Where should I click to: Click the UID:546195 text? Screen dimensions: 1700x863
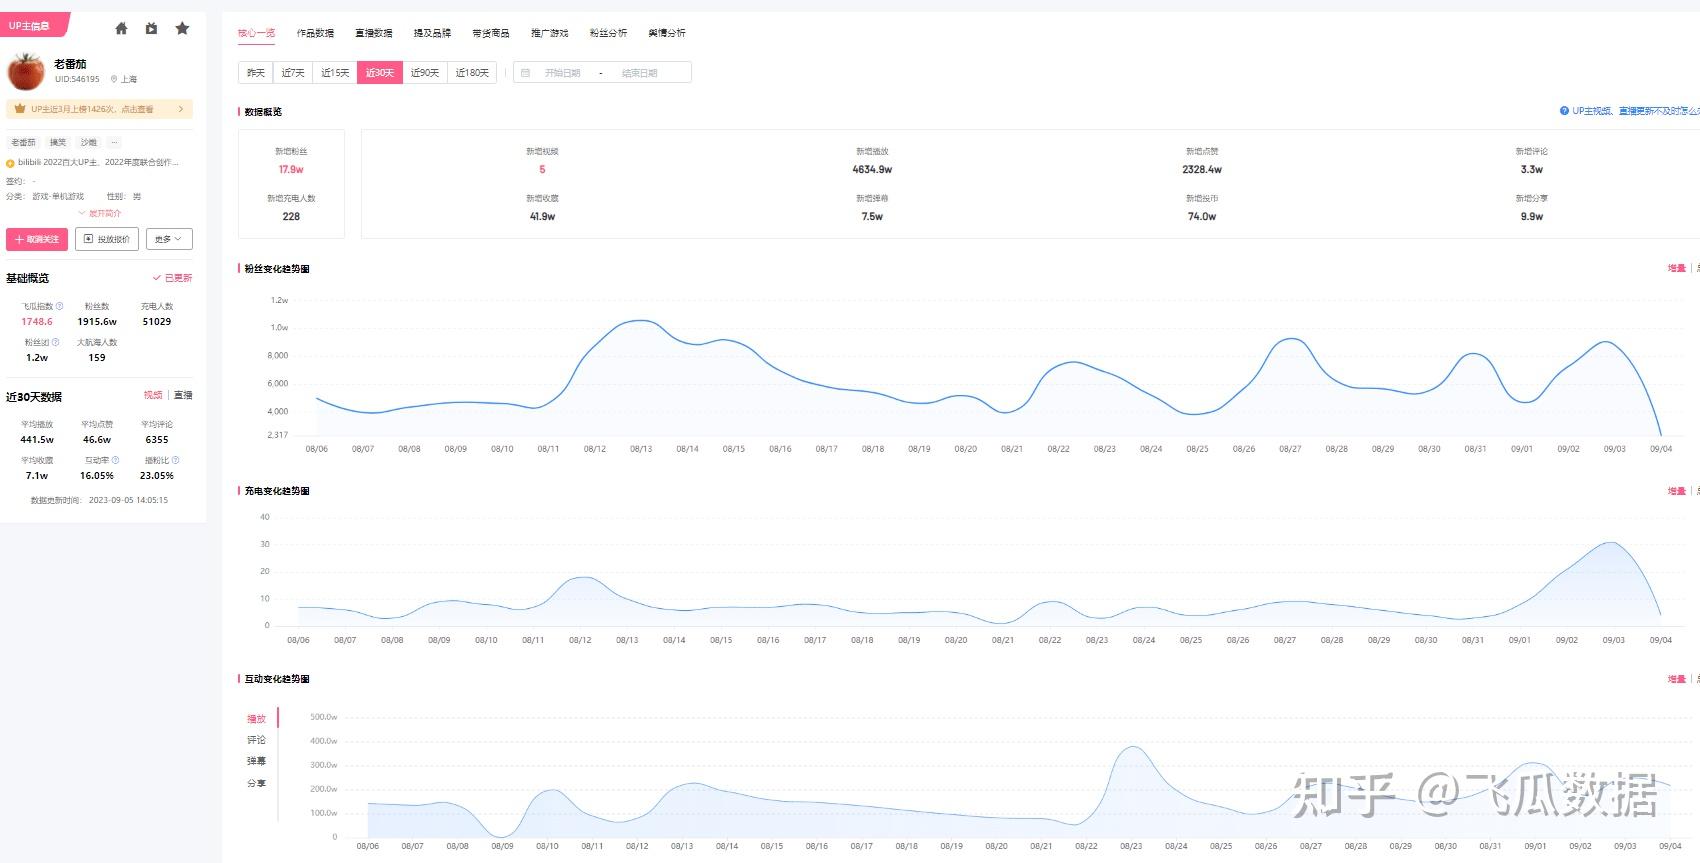[77, 79]
